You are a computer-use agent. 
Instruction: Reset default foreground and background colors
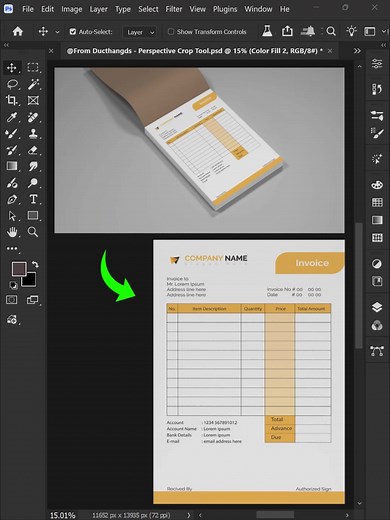pyautogui.click(x=13, y=285)
